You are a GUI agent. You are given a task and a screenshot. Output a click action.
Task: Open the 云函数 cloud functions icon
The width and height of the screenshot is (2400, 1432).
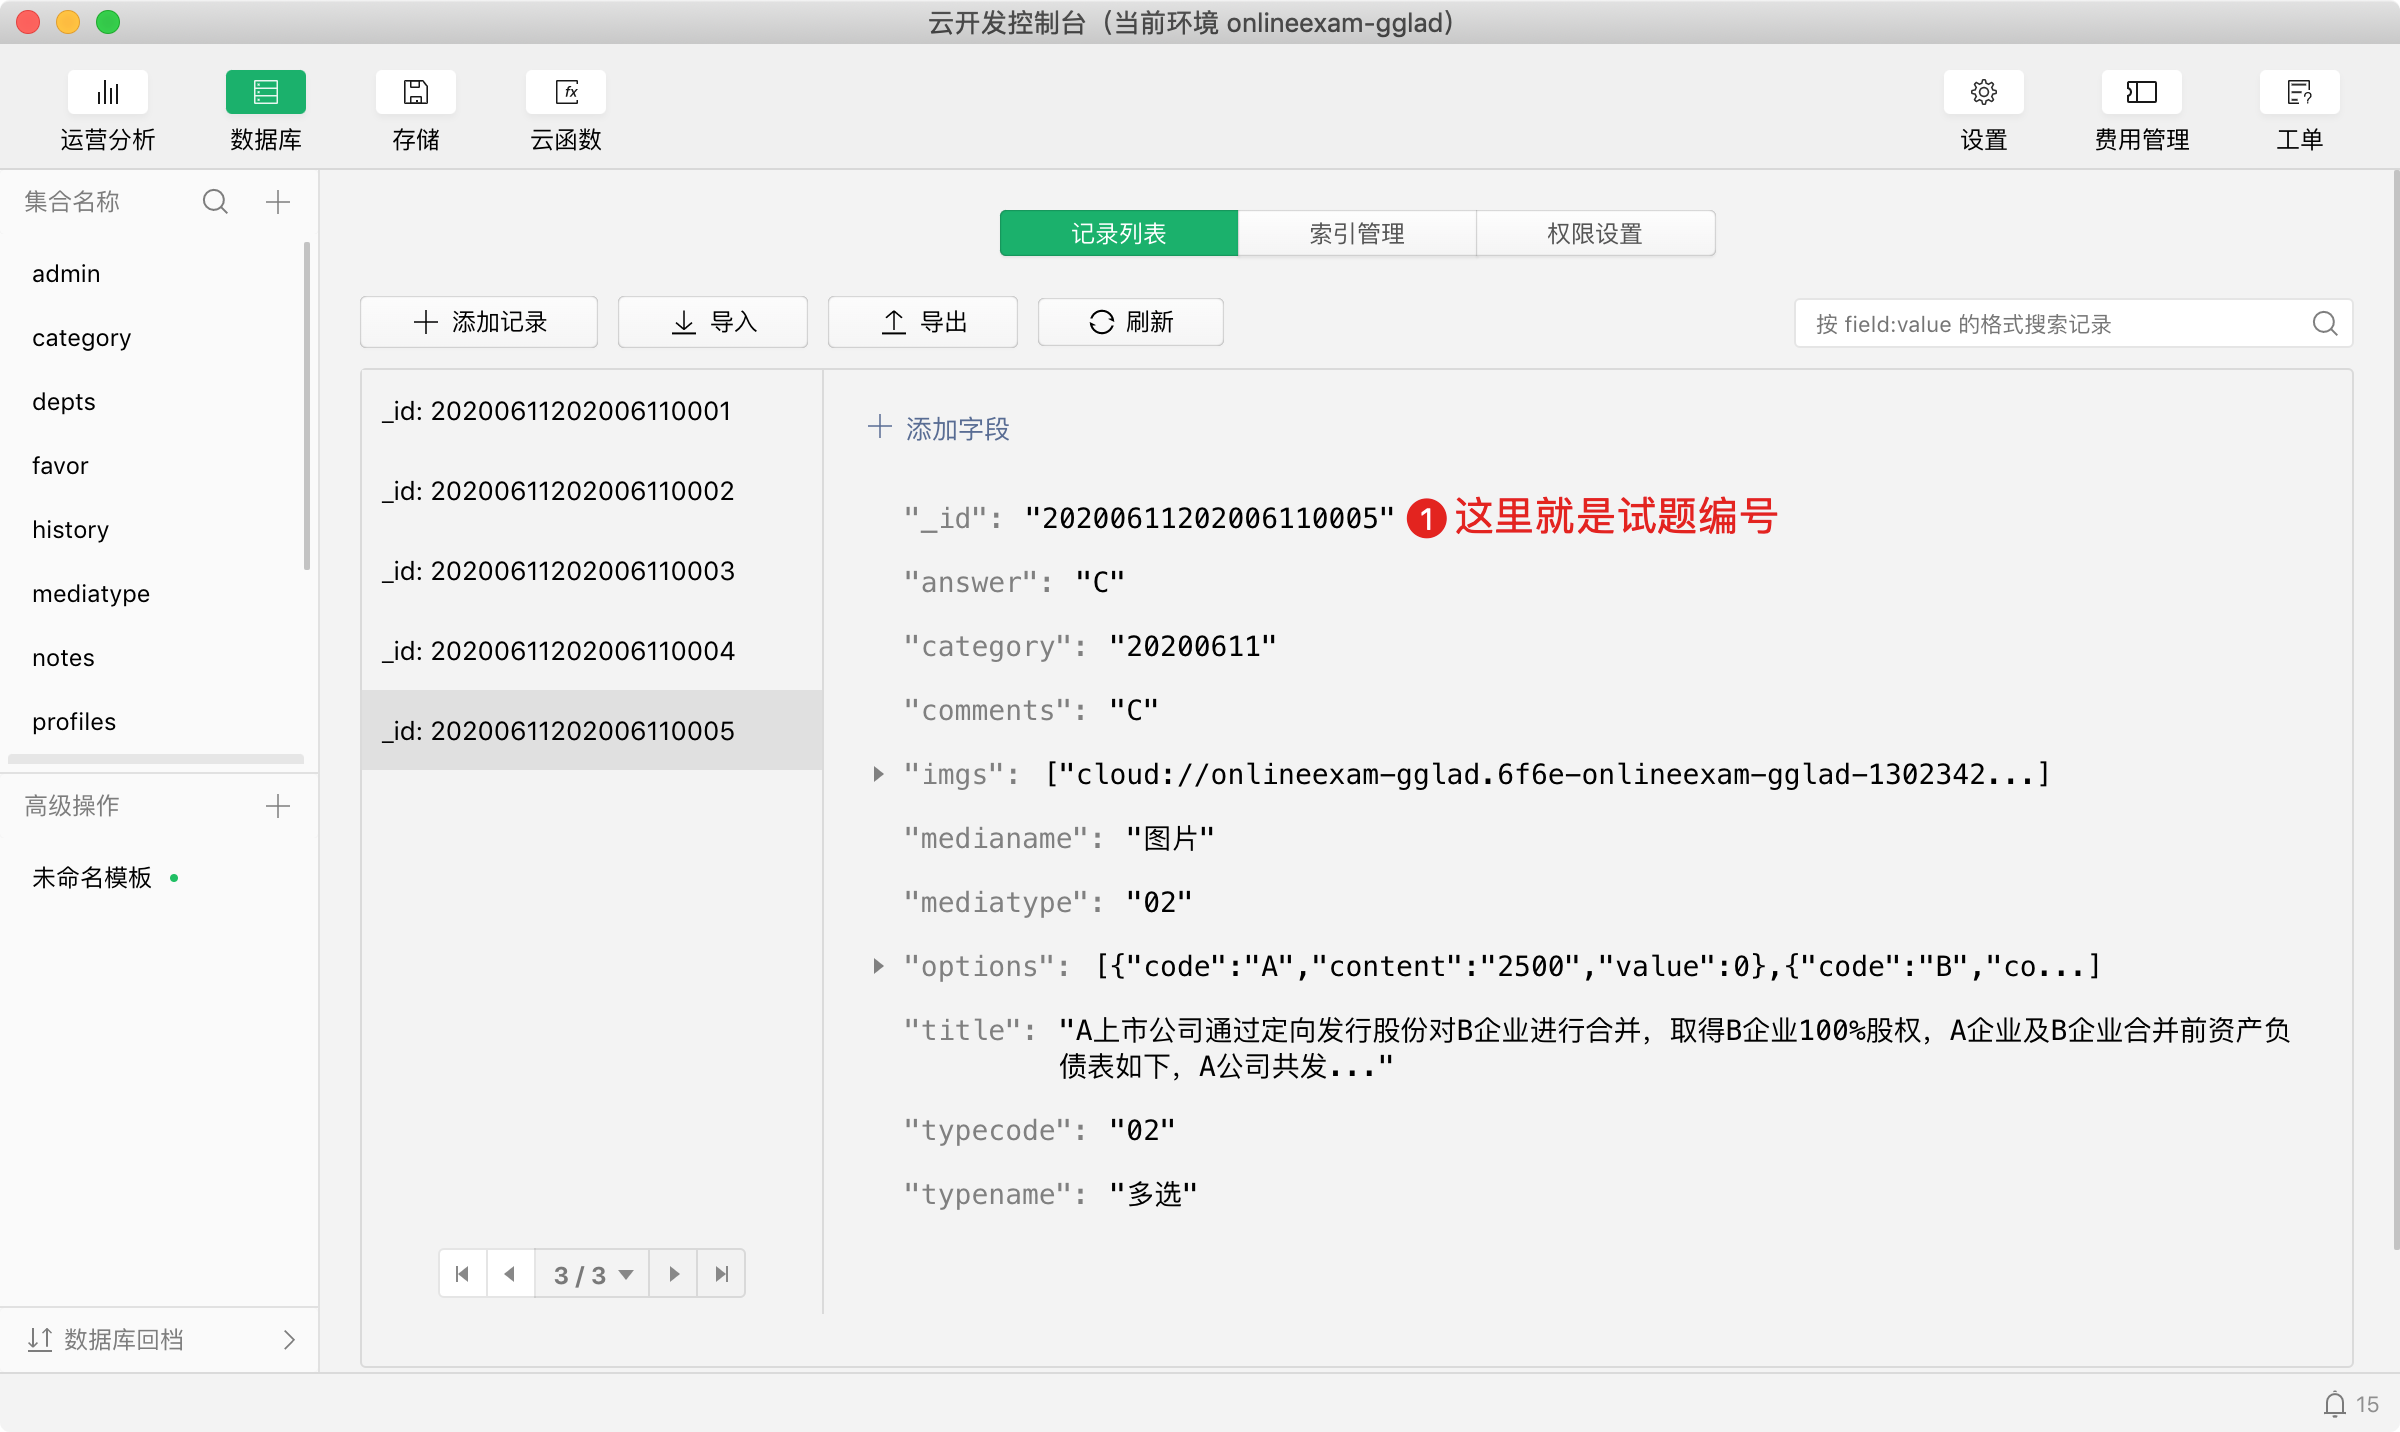565,93
